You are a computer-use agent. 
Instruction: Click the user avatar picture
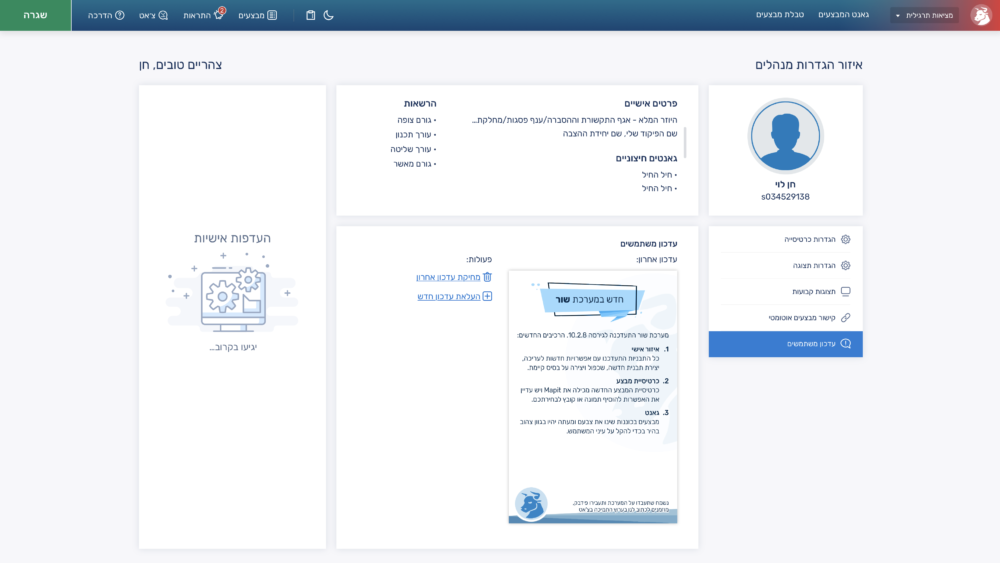785,136
